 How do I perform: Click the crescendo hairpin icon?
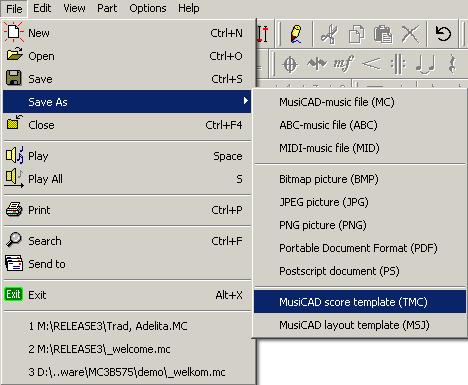click(371, 64)
